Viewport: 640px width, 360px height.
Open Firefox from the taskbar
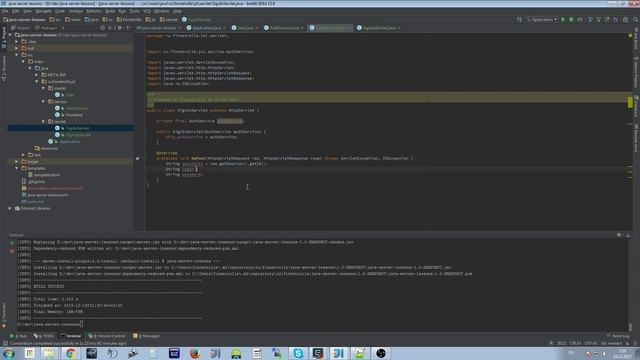(195, 353)
